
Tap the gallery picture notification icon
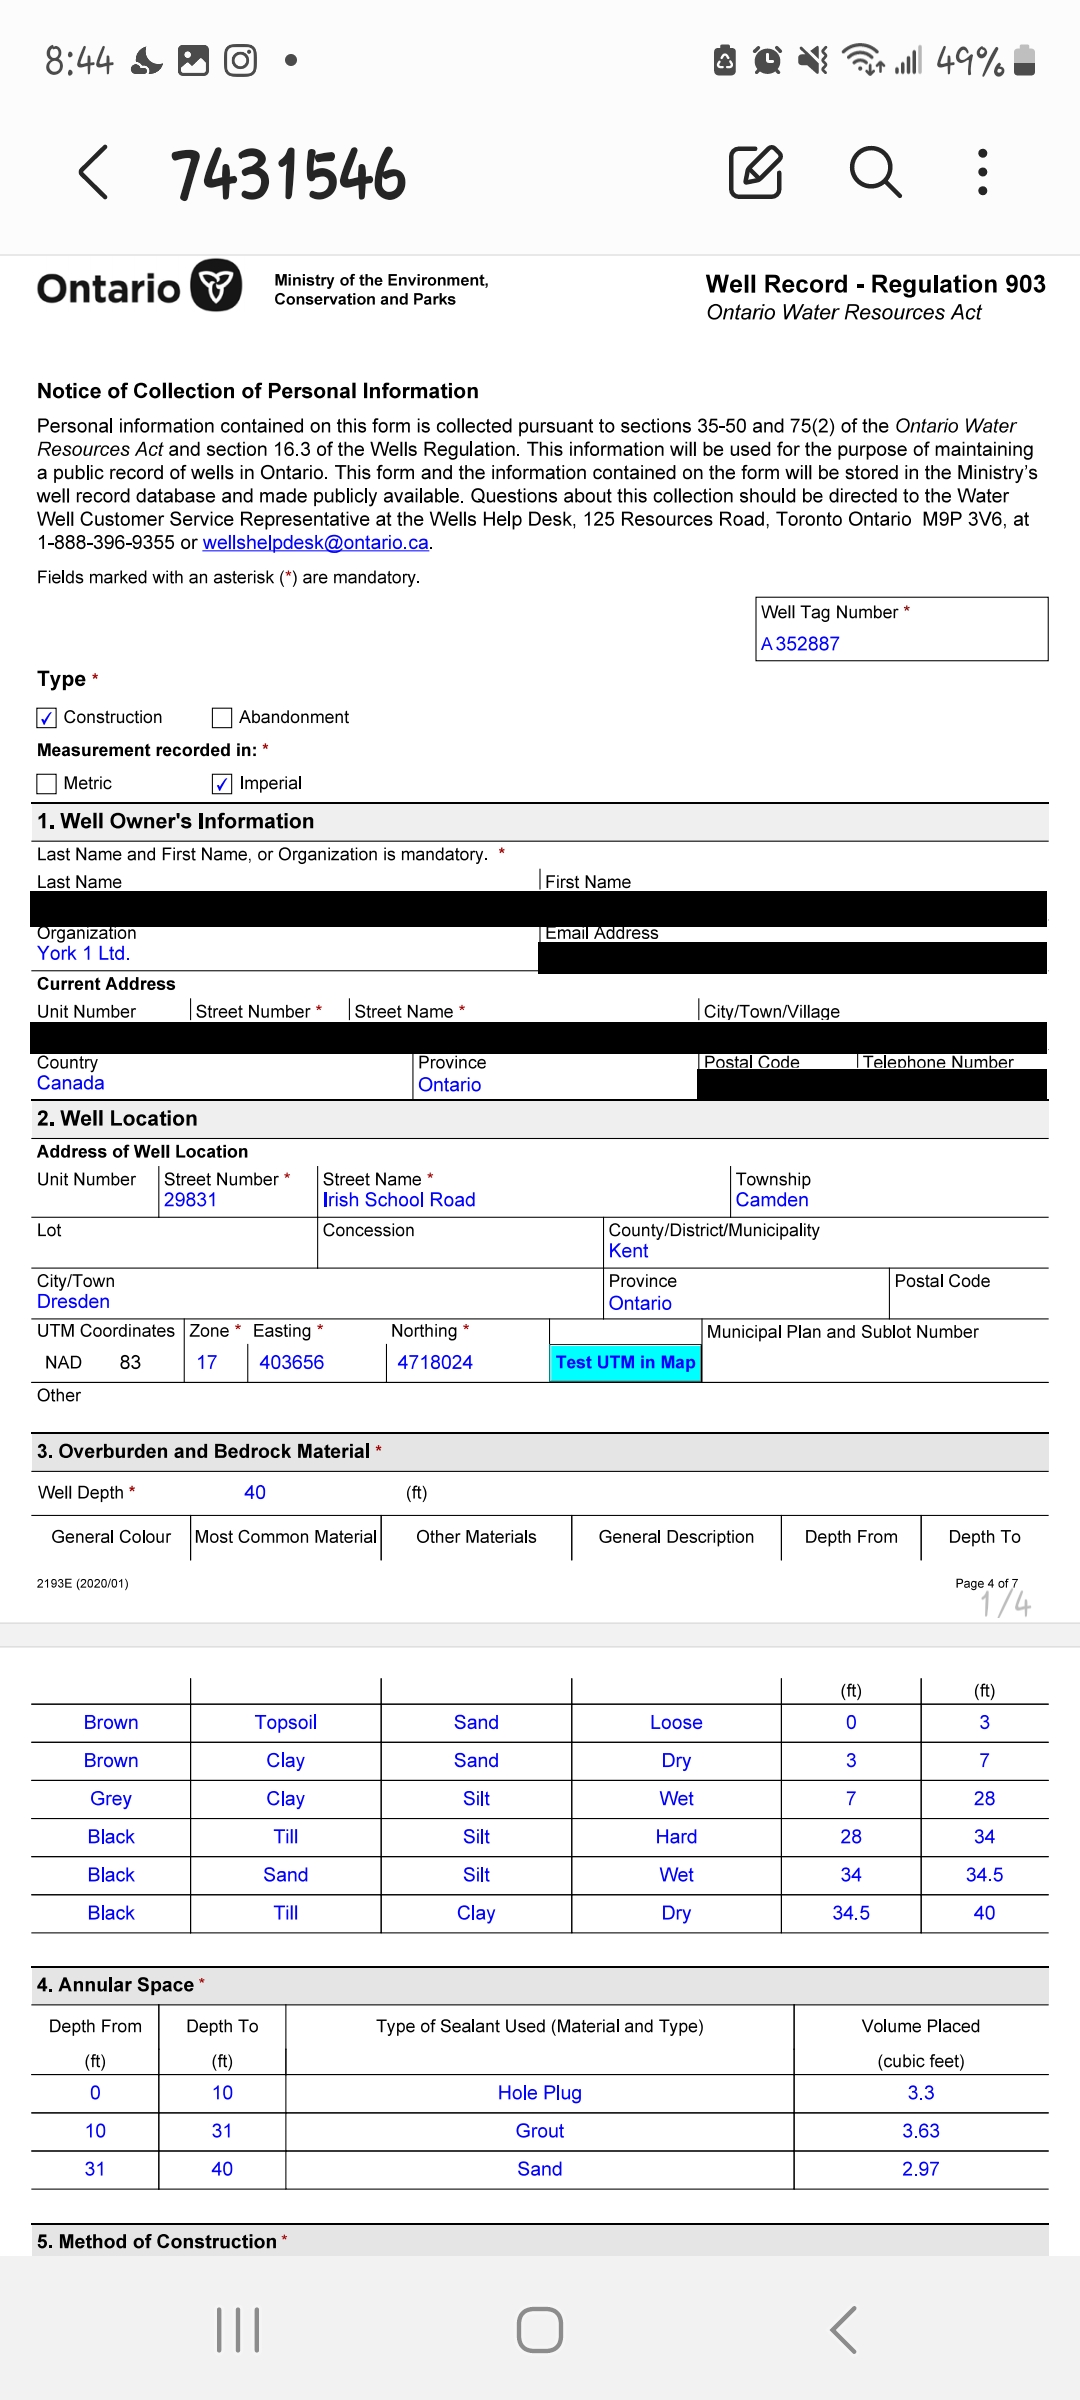193,61
